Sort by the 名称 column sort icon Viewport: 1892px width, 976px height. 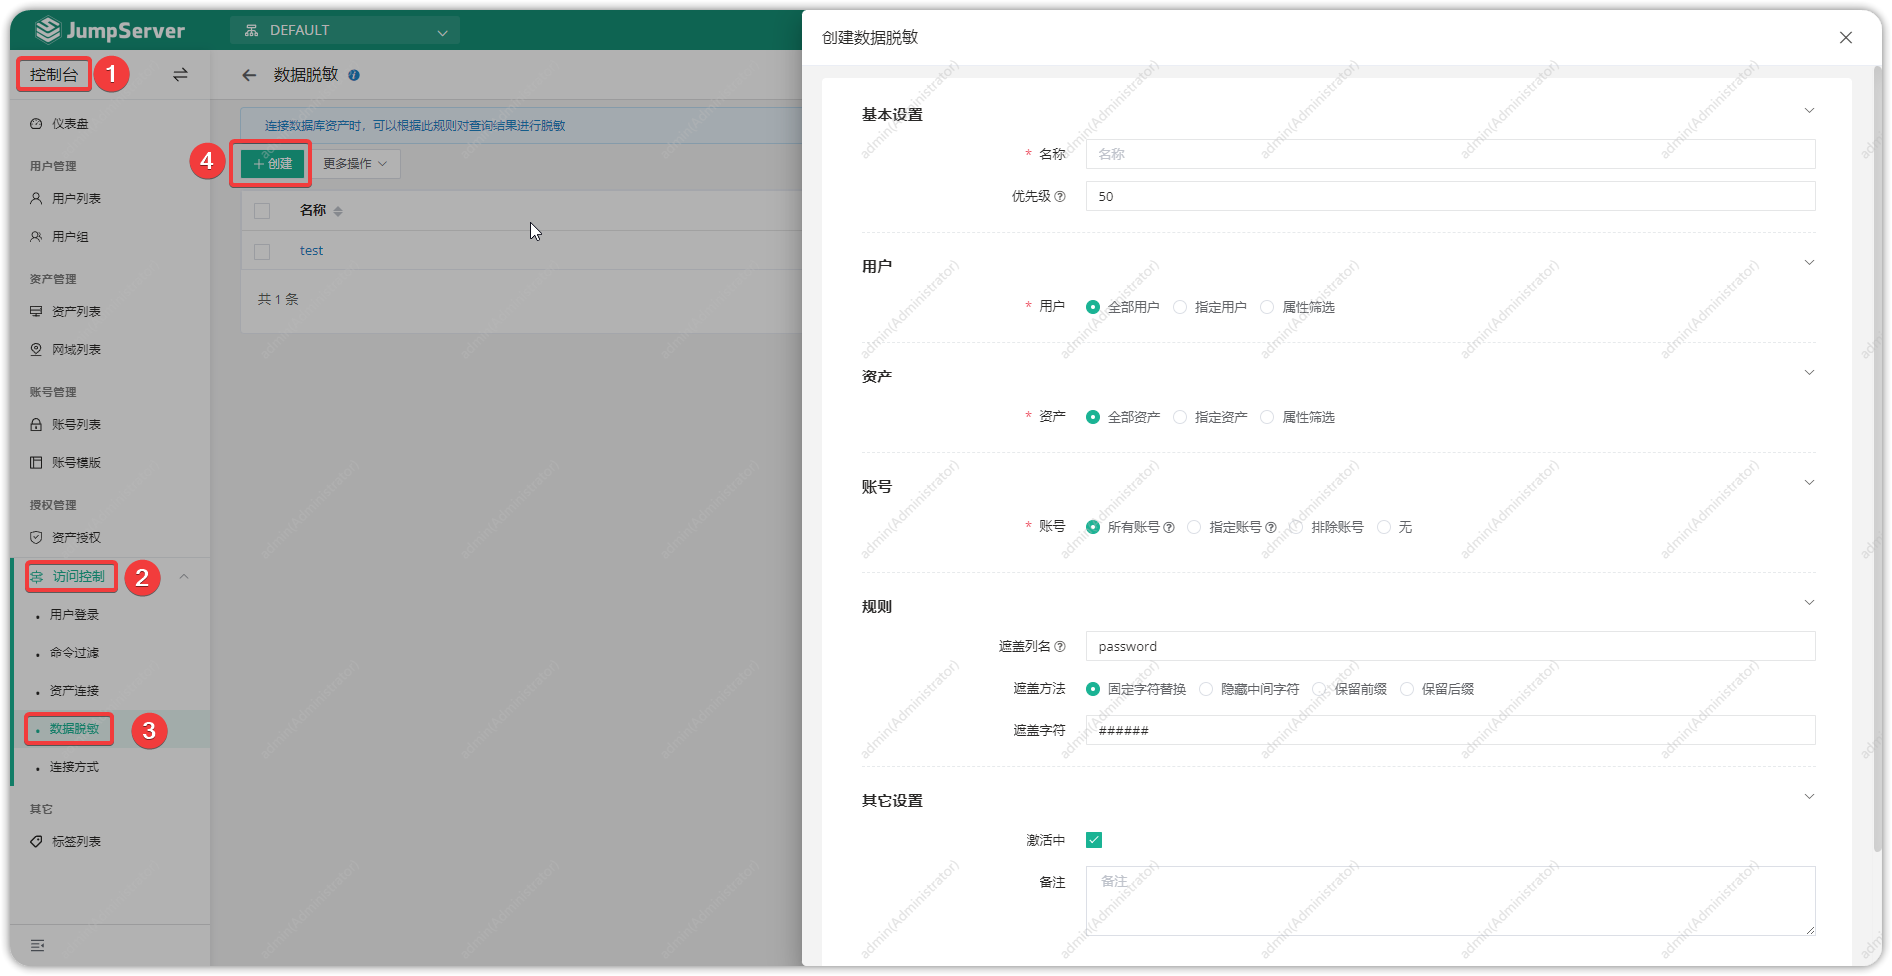pos(338,211)
